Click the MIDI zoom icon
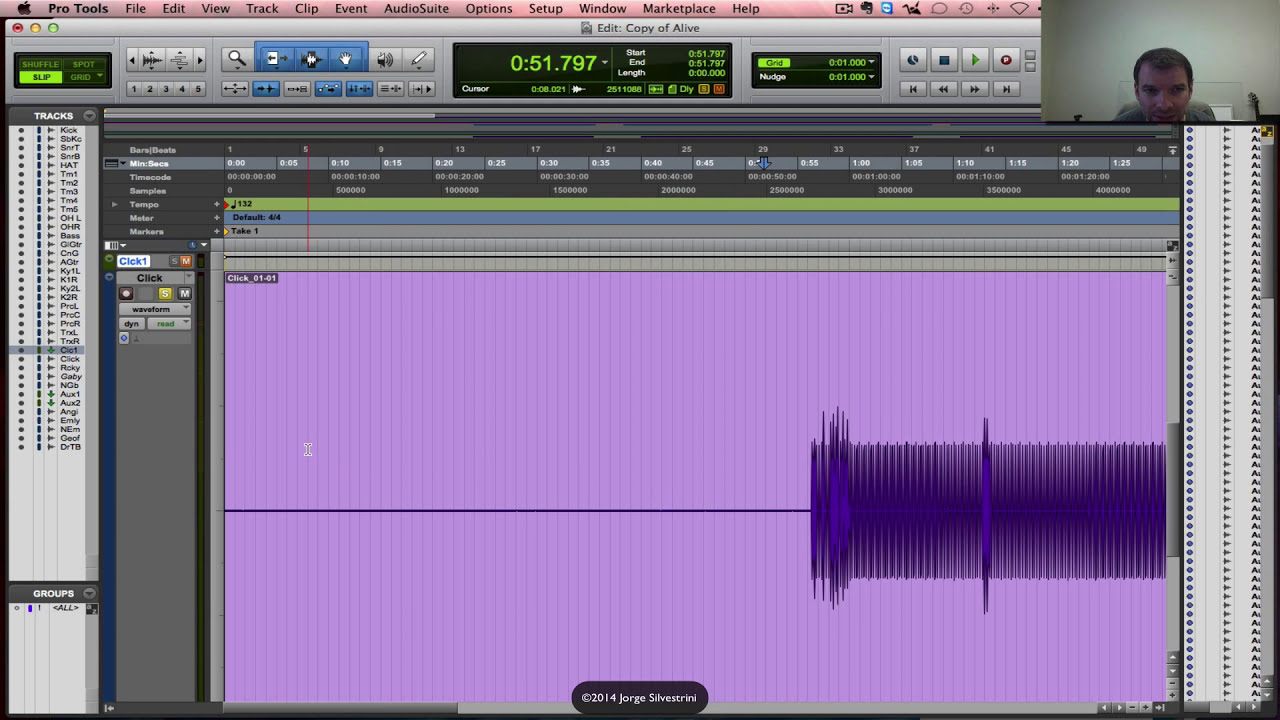 [178, 60]
